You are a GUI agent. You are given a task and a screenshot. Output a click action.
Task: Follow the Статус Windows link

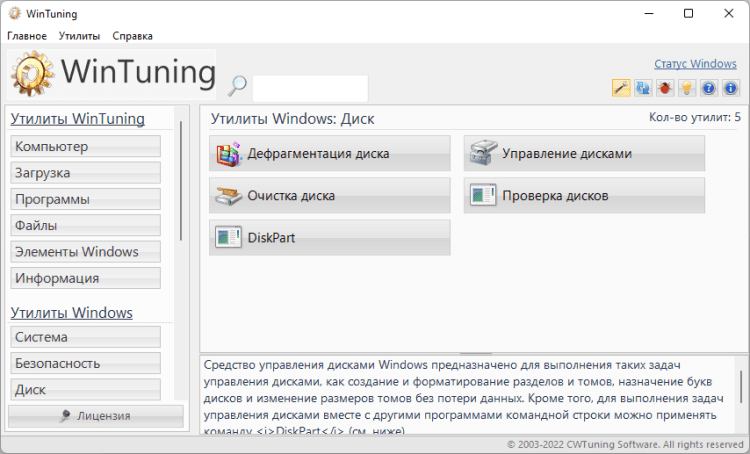[x=695, y=64]
